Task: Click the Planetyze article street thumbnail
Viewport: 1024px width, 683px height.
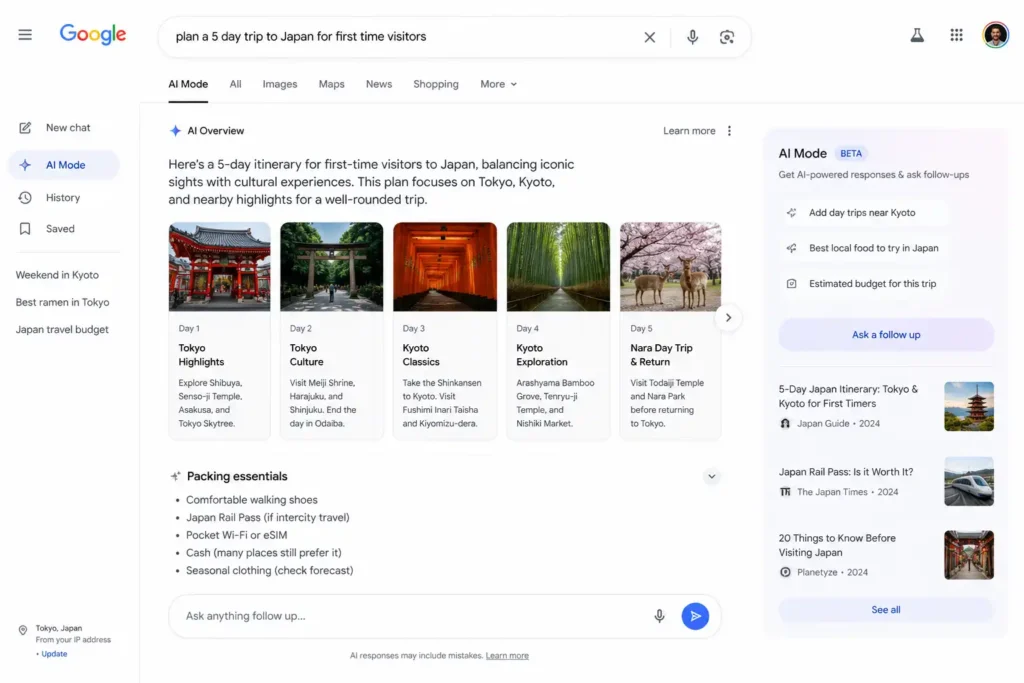Action: 968,555
